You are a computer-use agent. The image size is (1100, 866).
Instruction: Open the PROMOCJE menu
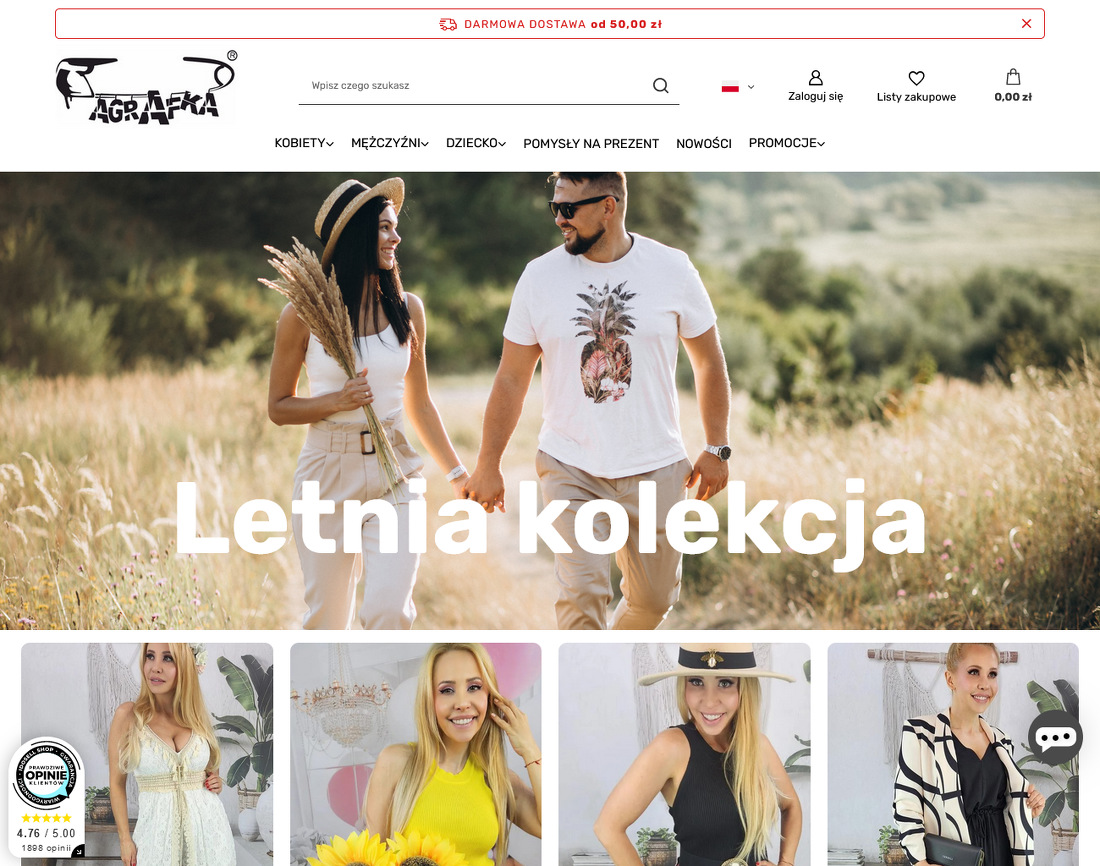pyautogui.click(x=786, y=143)
